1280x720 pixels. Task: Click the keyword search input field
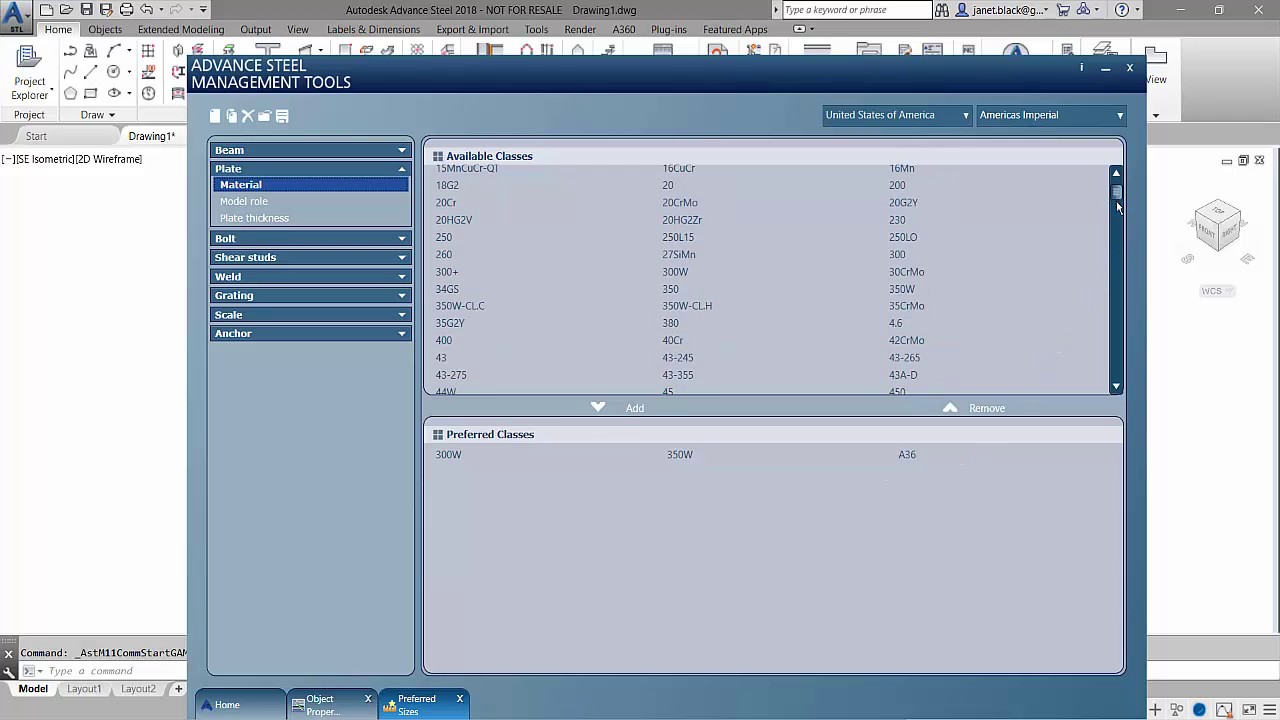coord(856,10)
